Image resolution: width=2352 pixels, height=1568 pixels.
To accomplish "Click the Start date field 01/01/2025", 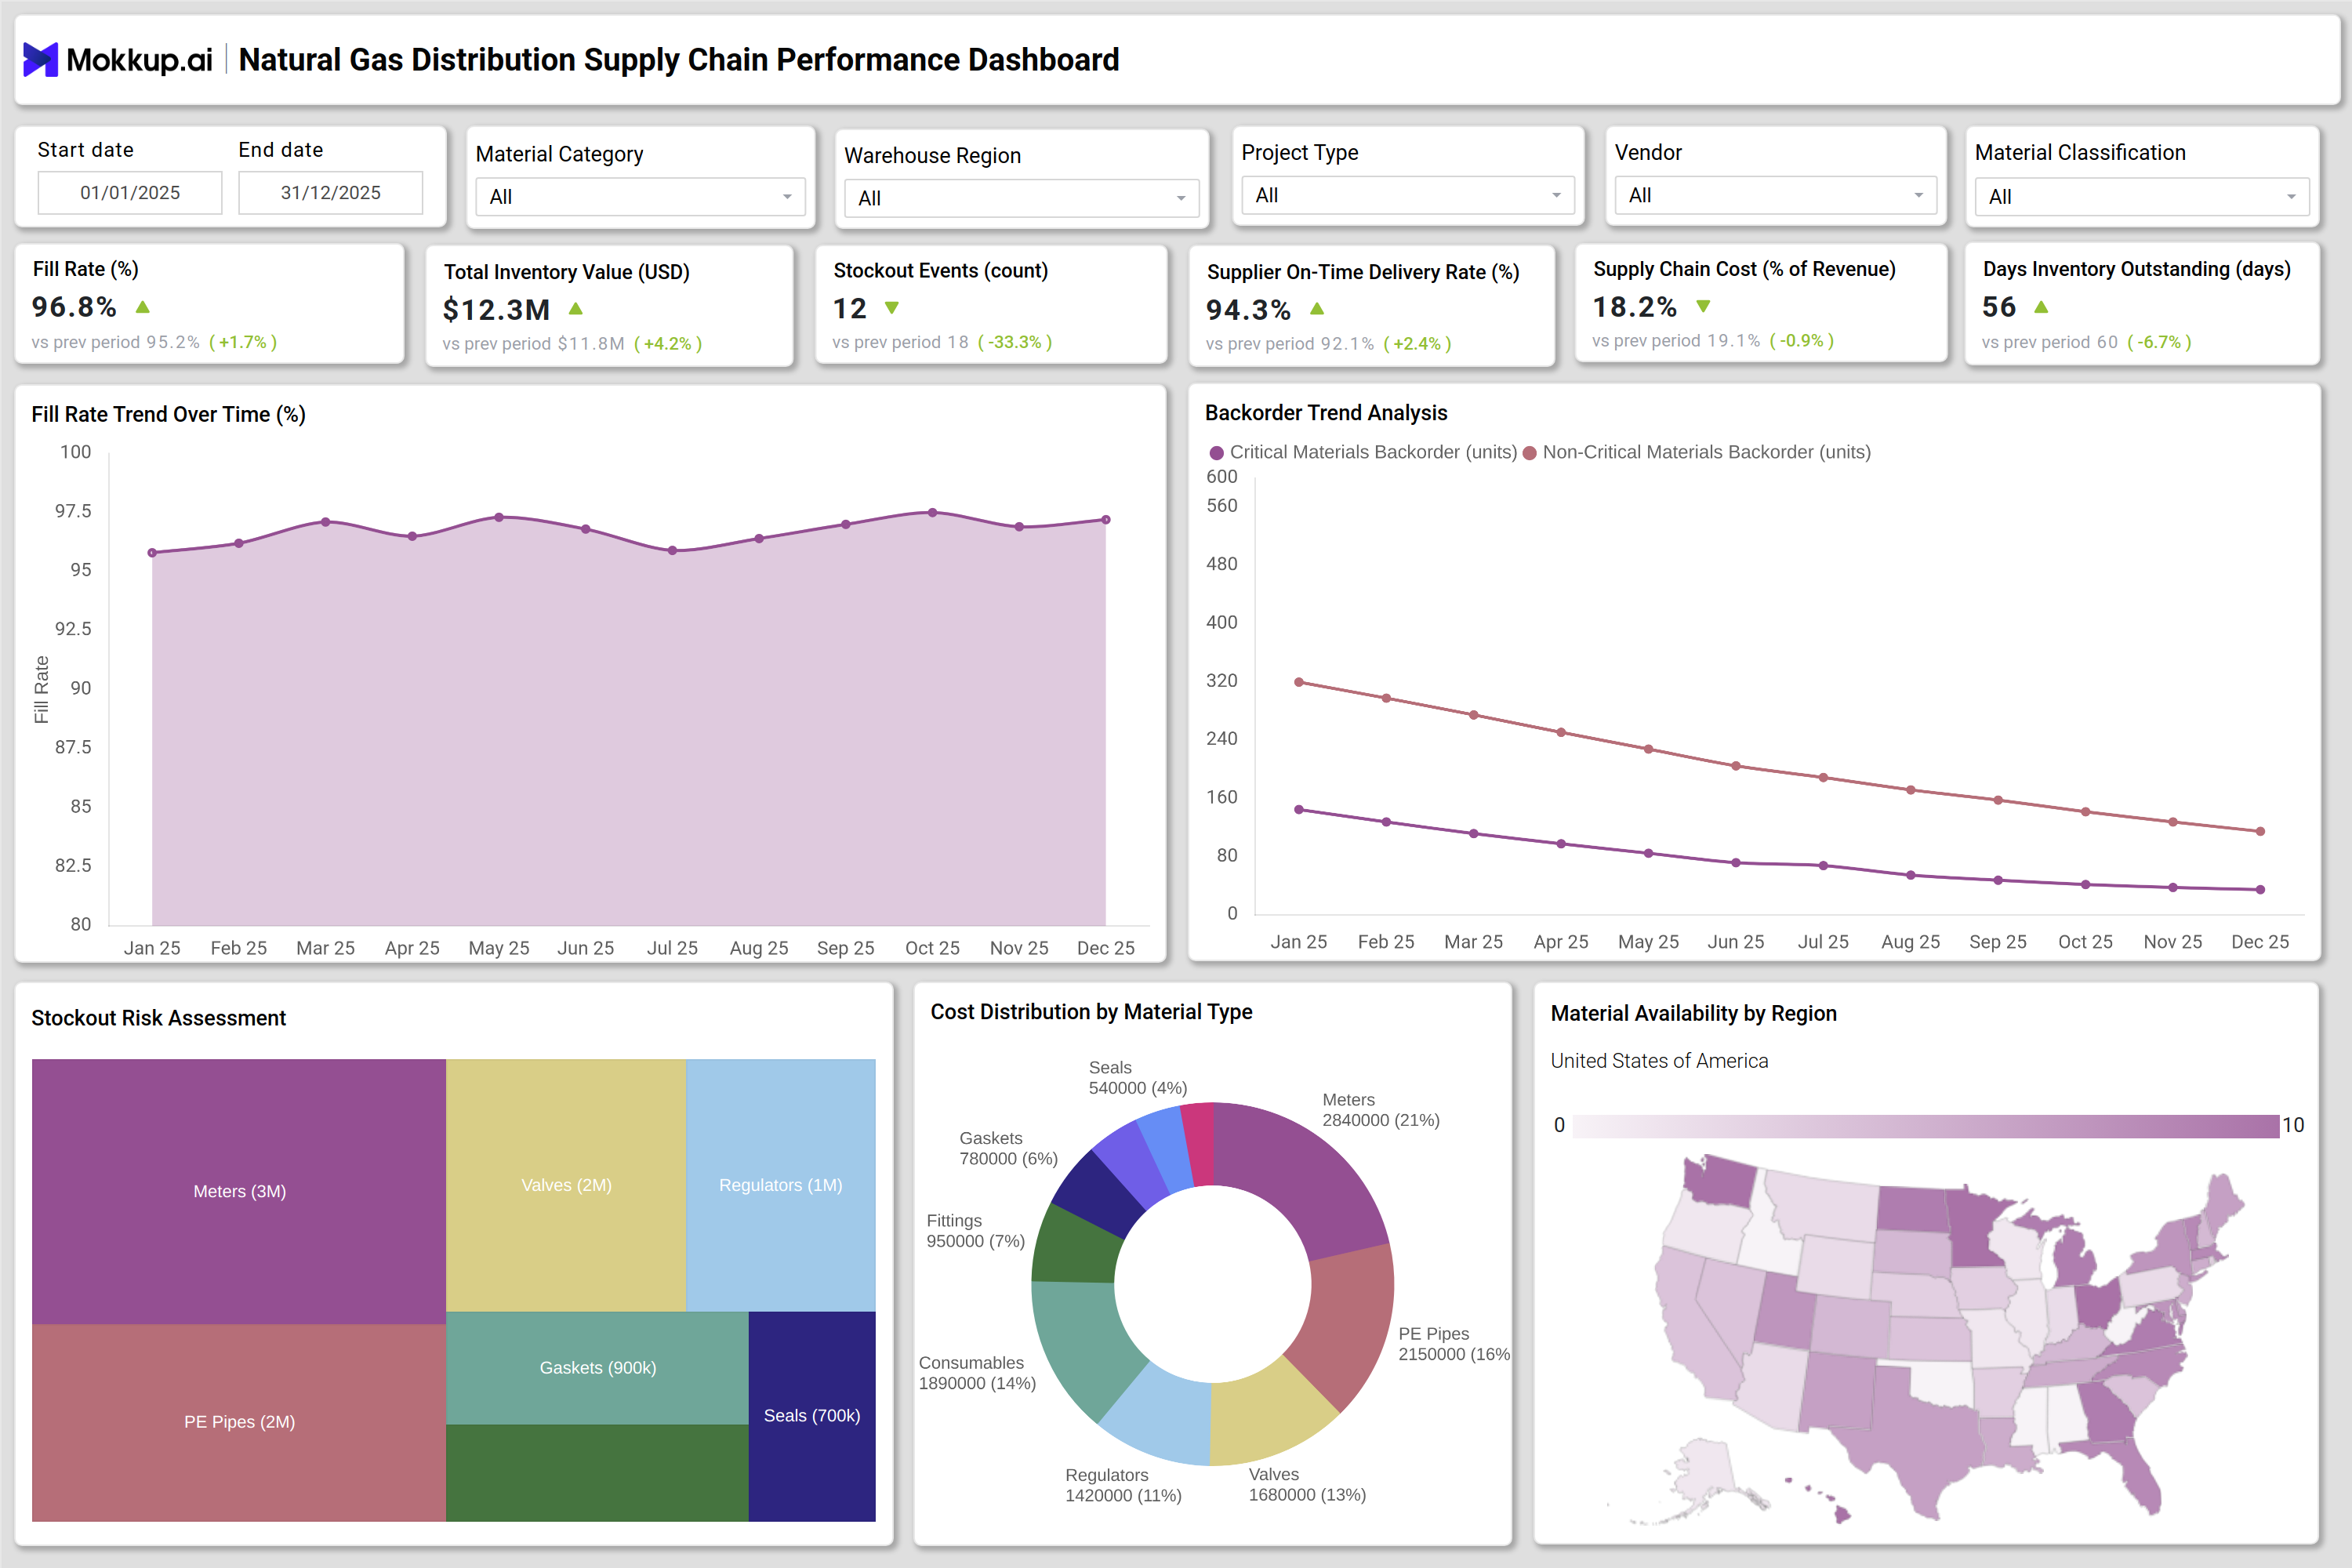I will coord(130,193).
